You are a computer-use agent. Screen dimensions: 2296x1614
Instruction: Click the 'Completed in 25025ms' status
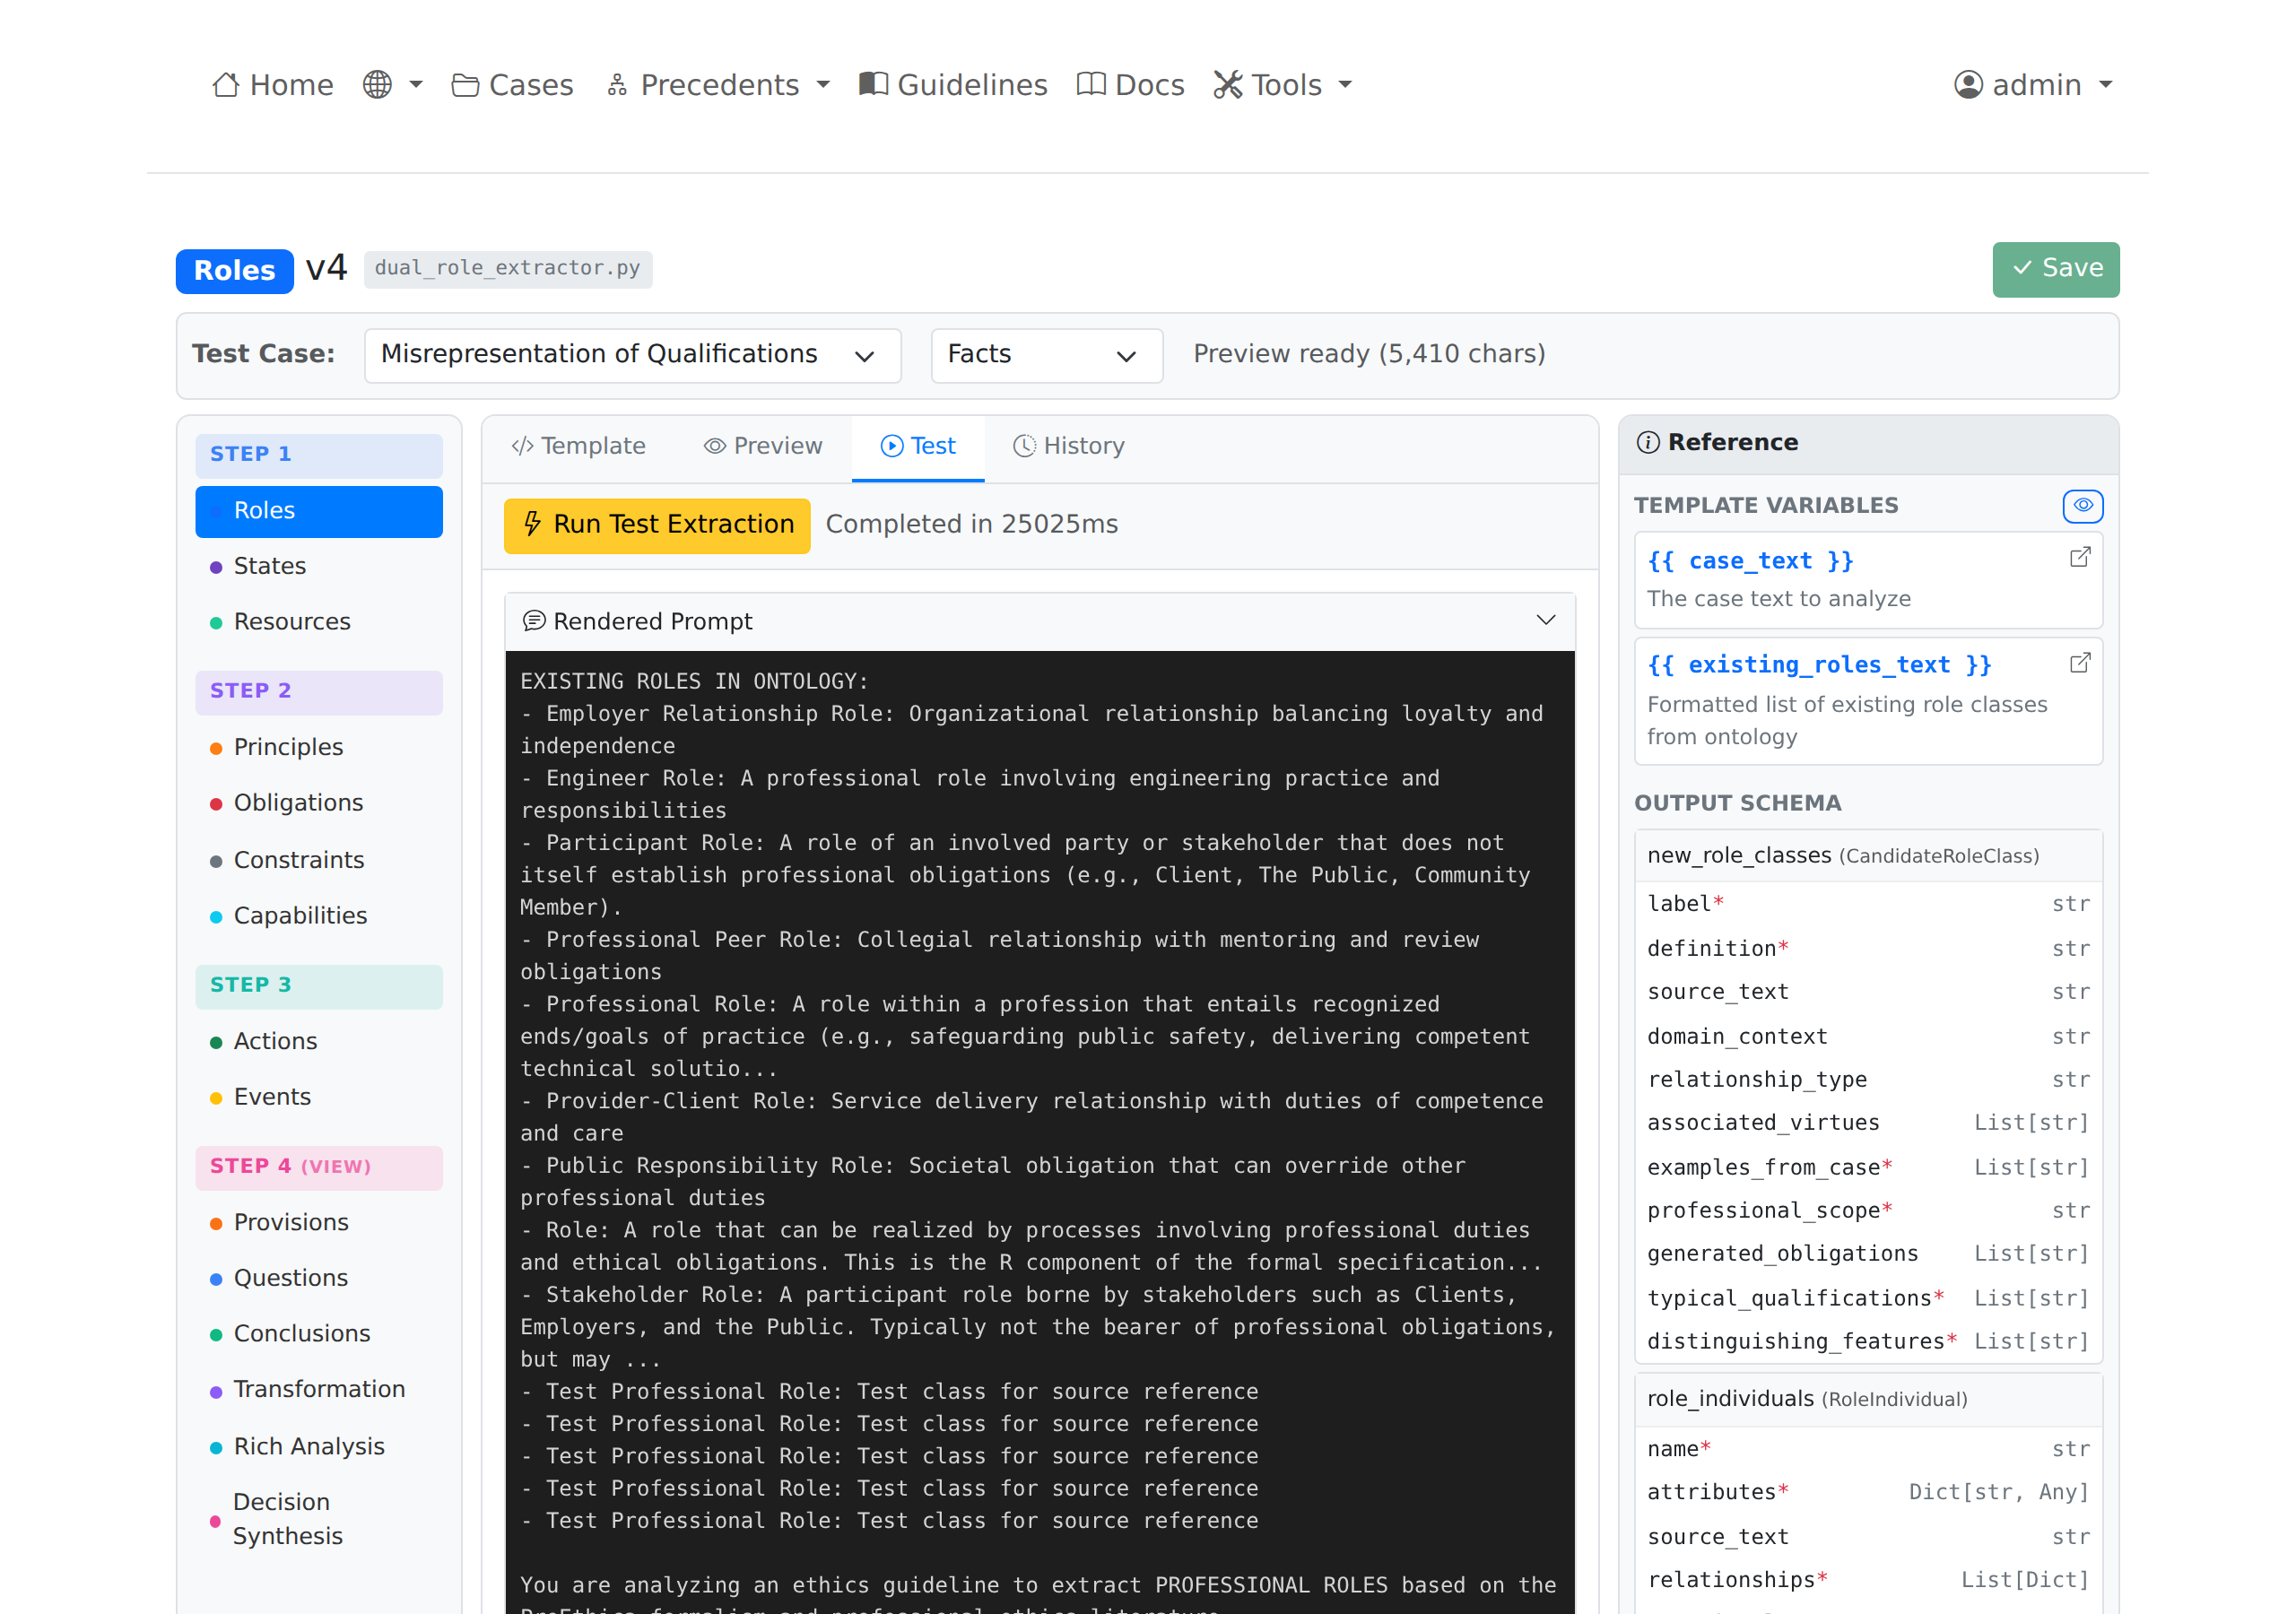tap(972, 525)
